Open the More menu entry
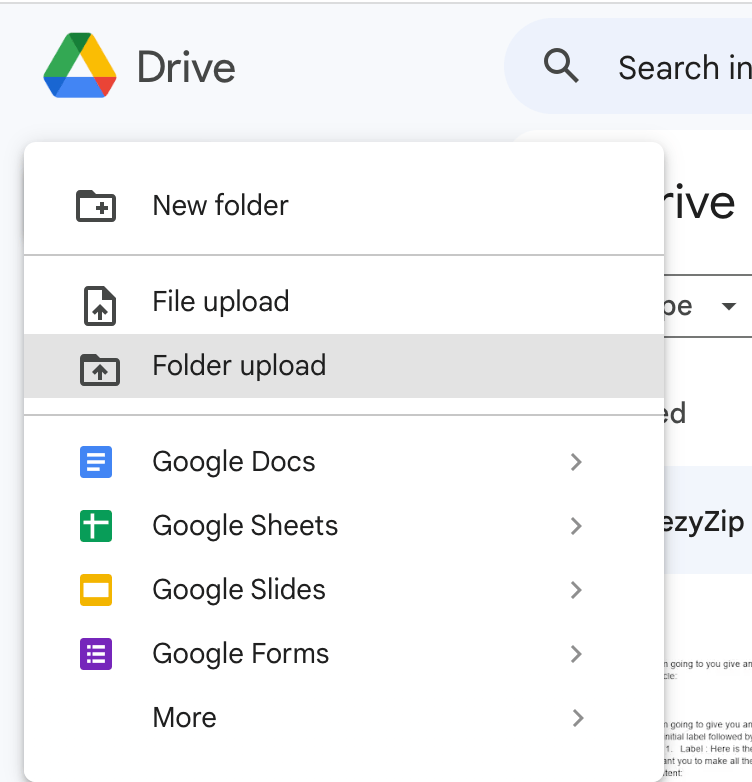752x782 pixels. coord(344,718)
